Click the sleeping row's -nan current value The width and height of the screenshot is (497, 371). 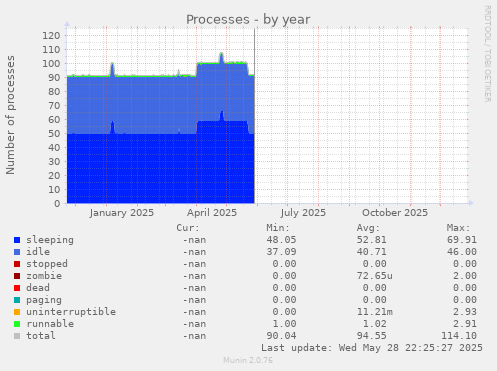coord(194,240)
